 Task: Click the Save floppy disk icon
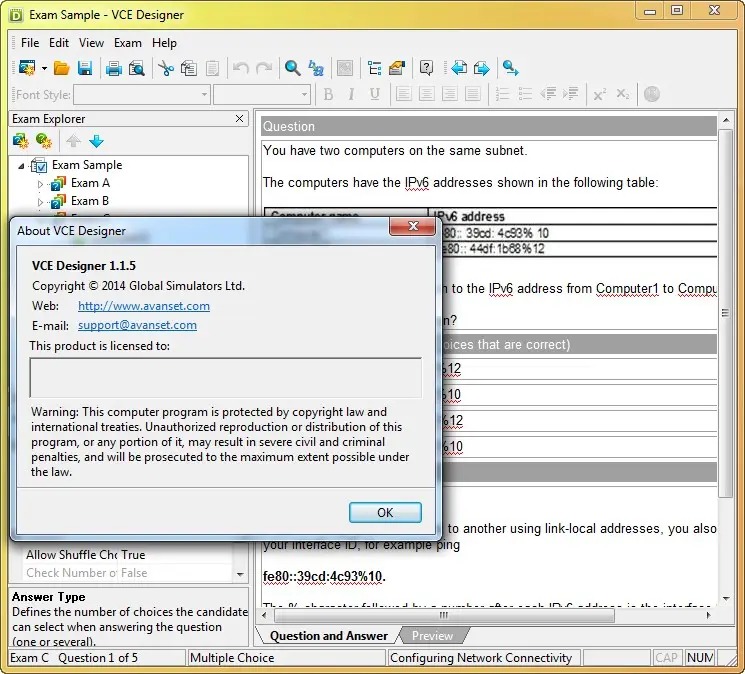point(85,68)
